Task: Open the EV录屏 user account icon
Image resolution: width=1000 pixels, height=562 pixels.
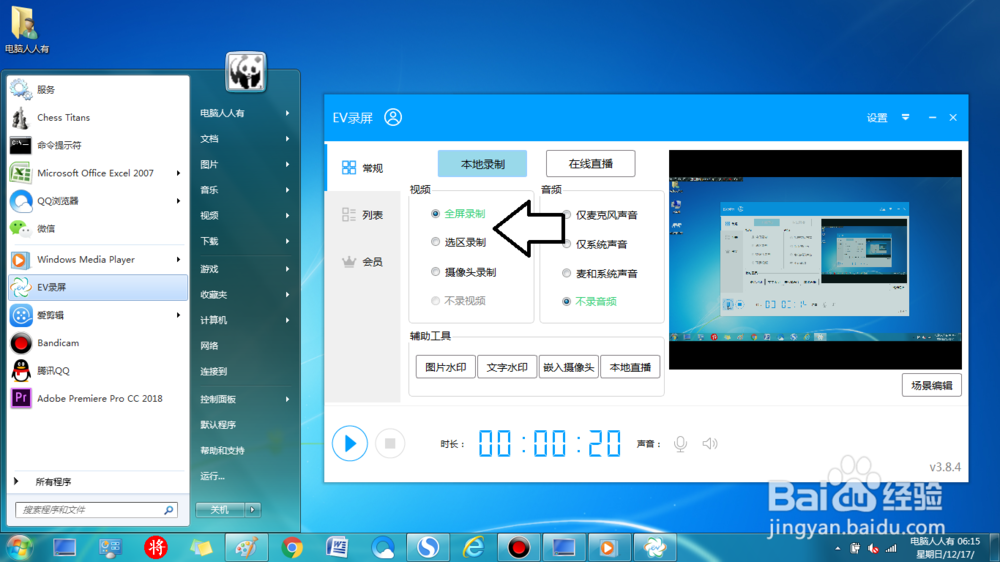Action: pyautogui.click(x=393, y=117)
